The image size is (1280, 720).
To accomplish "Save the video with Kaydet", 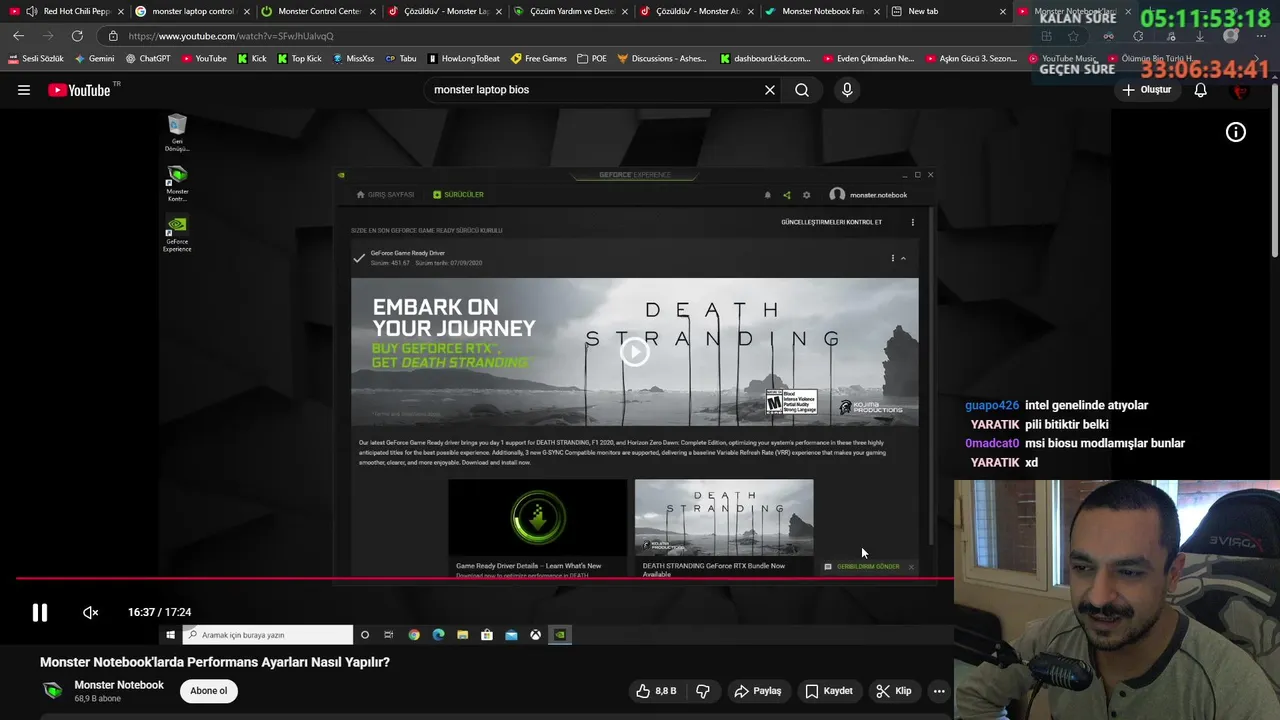I will click(829, 691).
